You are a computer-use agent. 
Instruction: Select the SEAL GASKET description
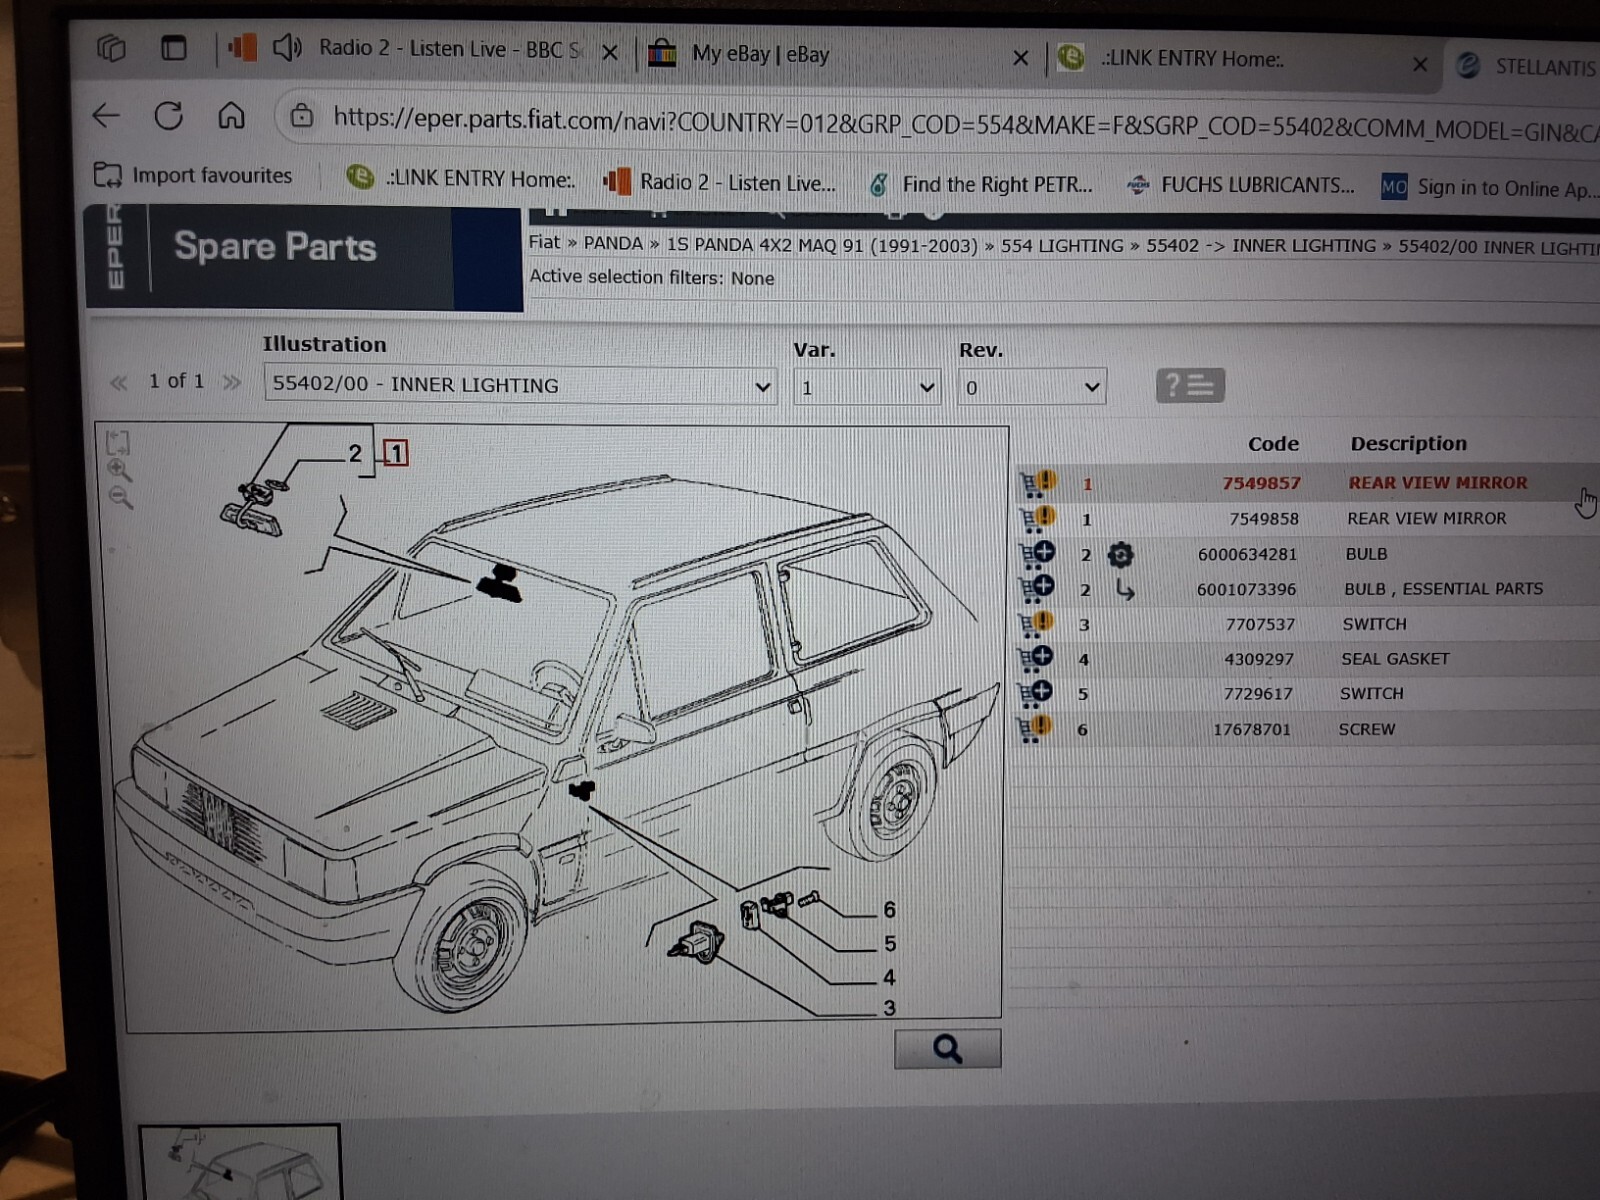[x=1395, y=659]
